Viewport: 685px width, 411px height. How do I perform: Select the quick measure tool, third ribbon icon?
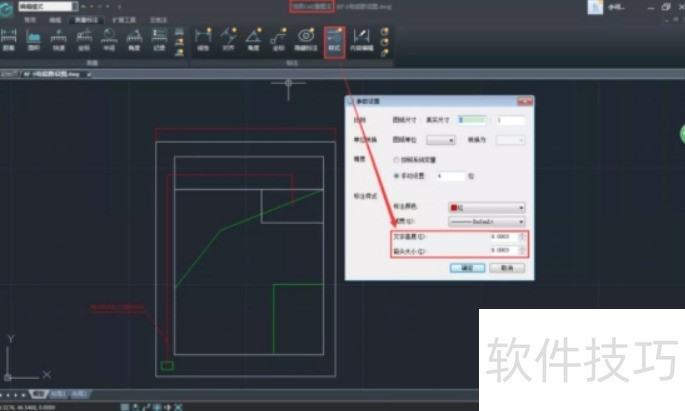(59, 39)
